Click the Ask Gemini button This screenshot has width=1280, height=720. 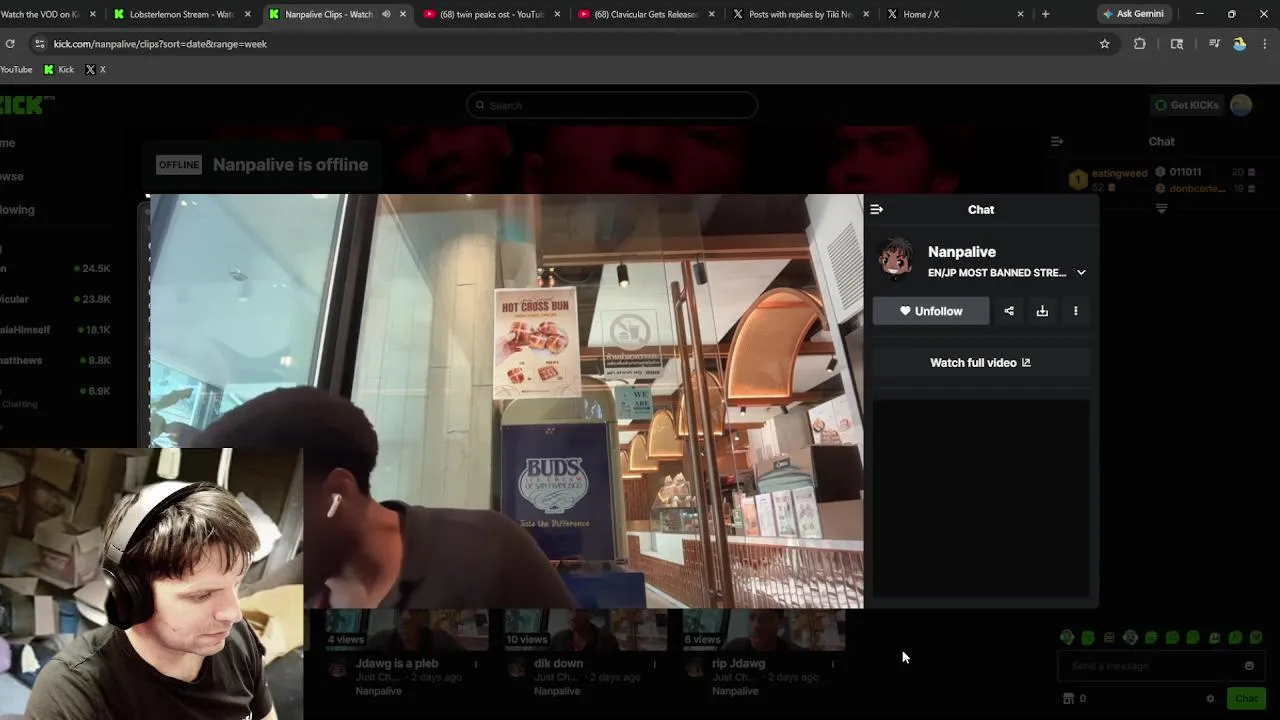click(x=1133, y=14)
